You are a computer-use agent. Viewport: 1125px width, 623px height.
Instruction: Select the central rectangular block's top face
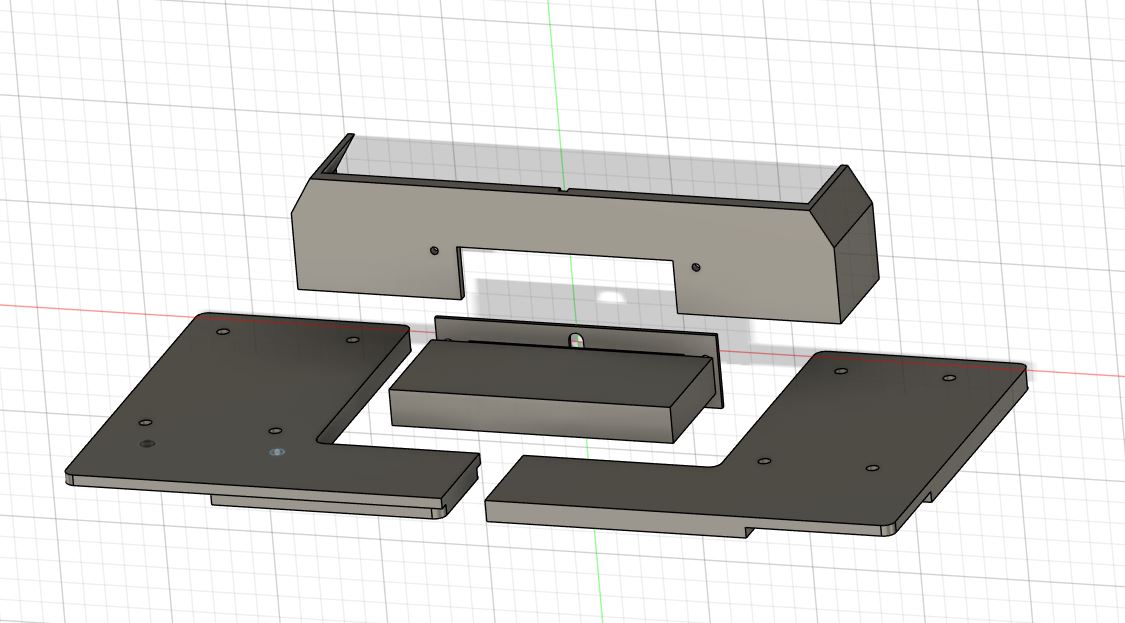[551, 375]
